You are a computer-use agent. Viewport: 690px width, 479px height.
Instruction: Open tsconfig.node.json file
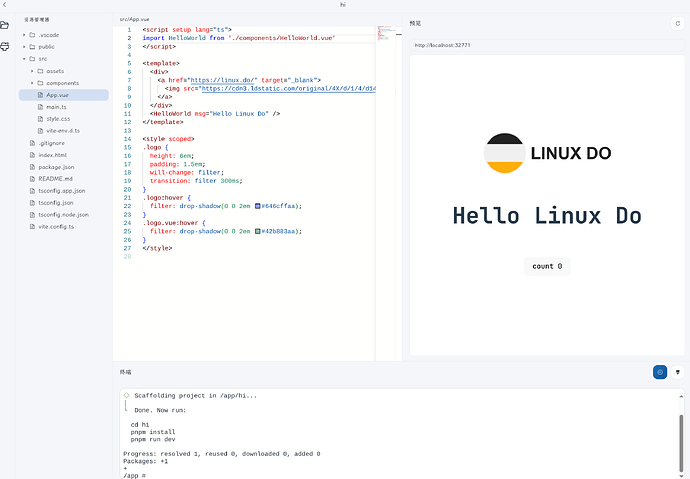63,215
